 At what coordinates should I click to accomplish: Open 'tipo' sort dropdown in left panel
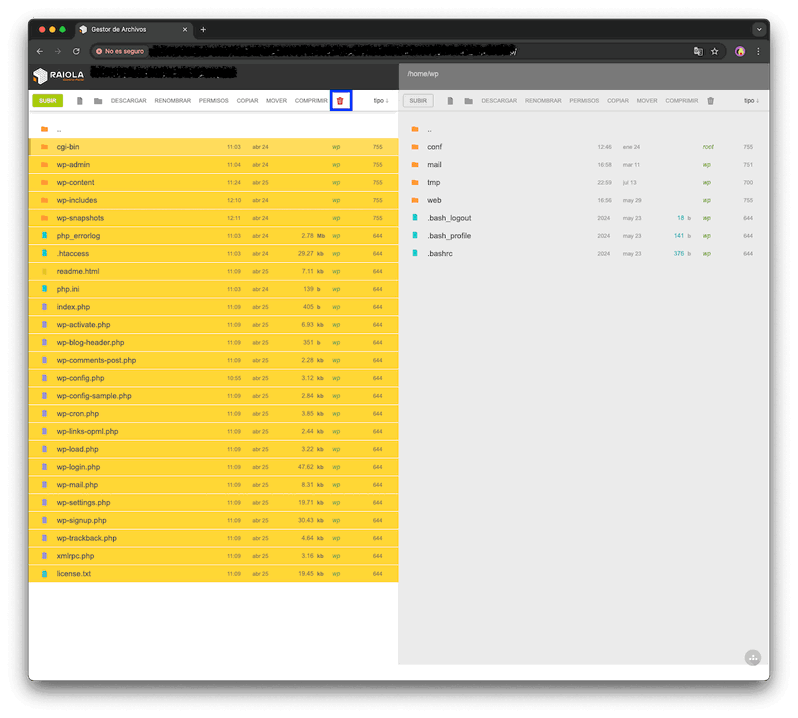[381, 101]
